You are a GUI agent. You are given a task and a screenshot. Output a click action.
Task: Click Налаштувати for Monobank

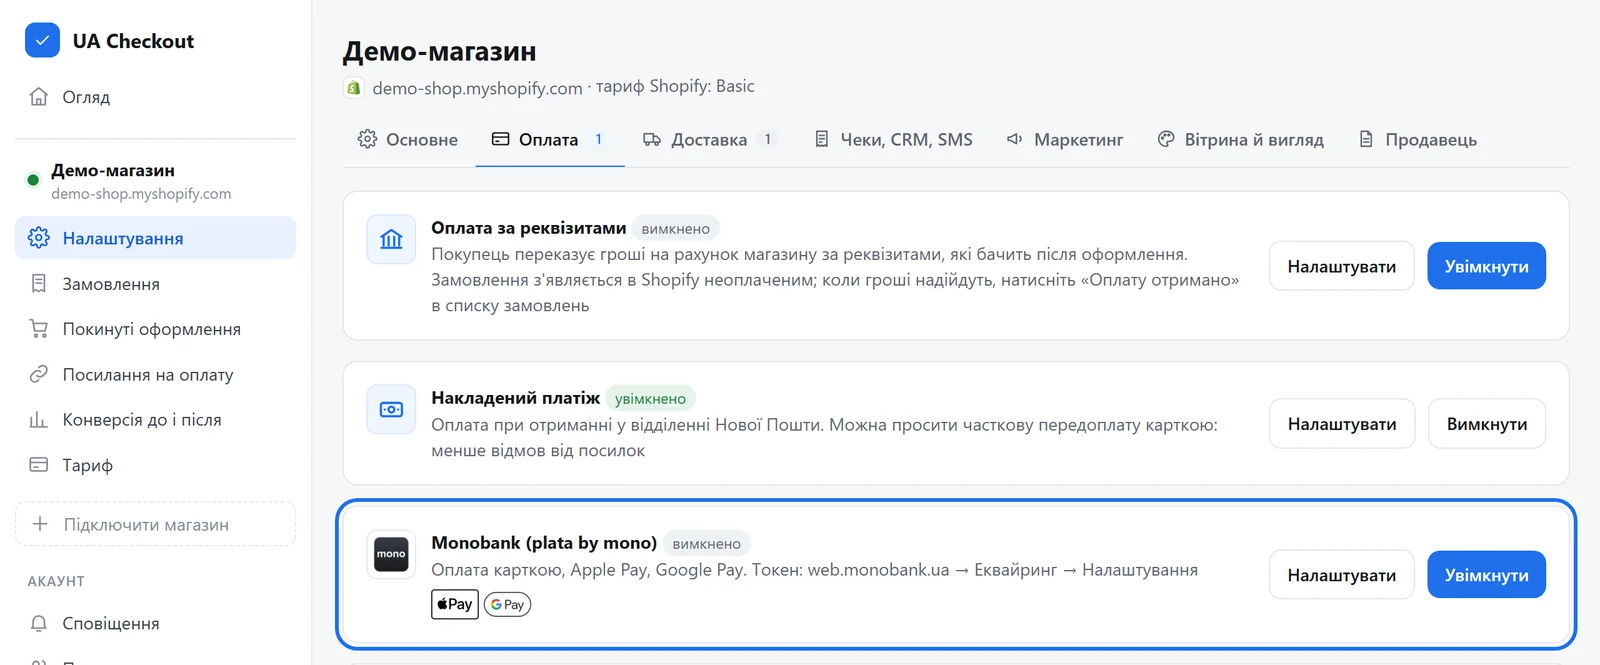click(1342, 575)
